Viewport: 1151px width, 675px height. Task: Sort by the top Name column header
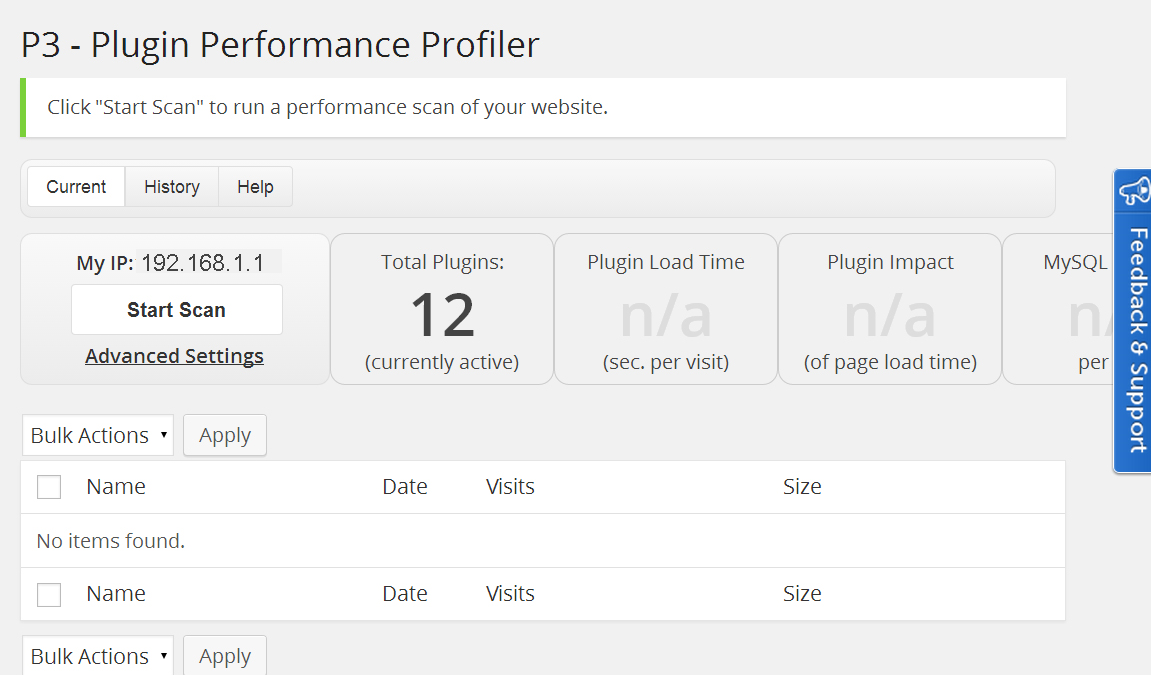coord(116,486)
